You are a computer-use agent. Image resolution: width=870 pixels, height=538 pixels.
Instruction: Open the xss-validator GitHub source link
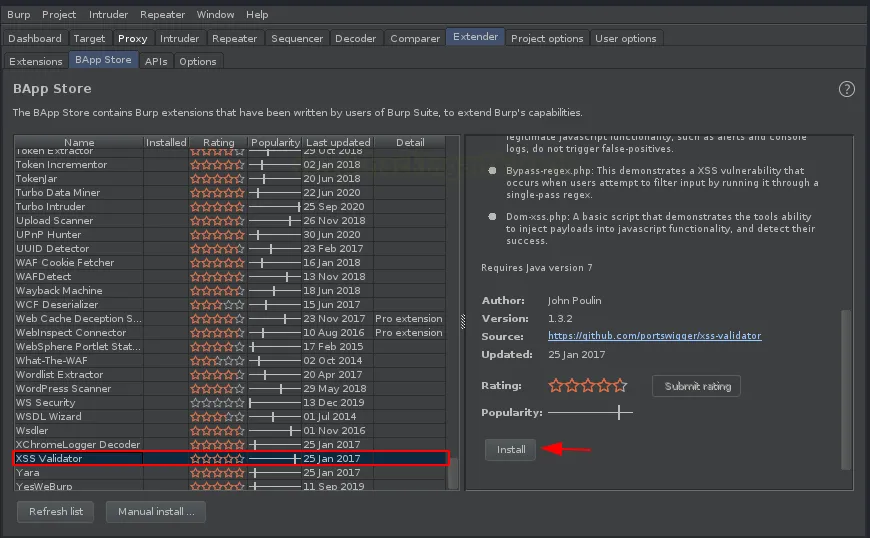point(654,336)
